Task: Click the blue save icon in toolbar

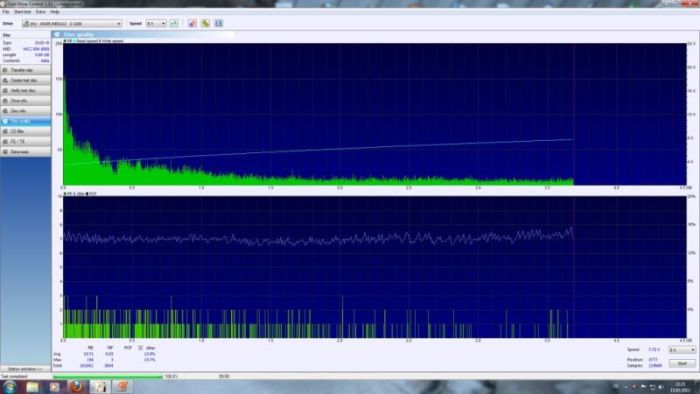Action: pyautogui.click(x=219, y=23)
